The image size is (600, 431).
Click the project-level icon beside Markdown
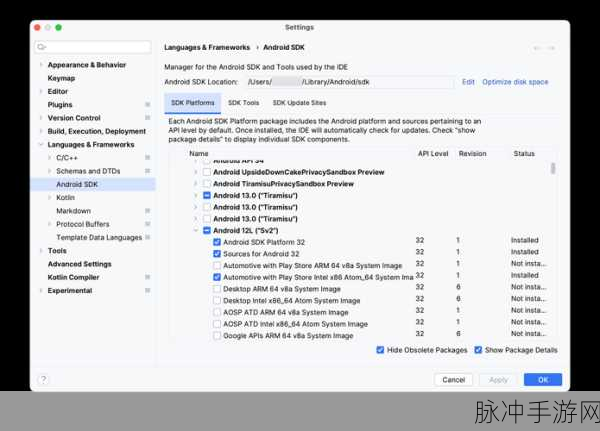coord(148,211)
